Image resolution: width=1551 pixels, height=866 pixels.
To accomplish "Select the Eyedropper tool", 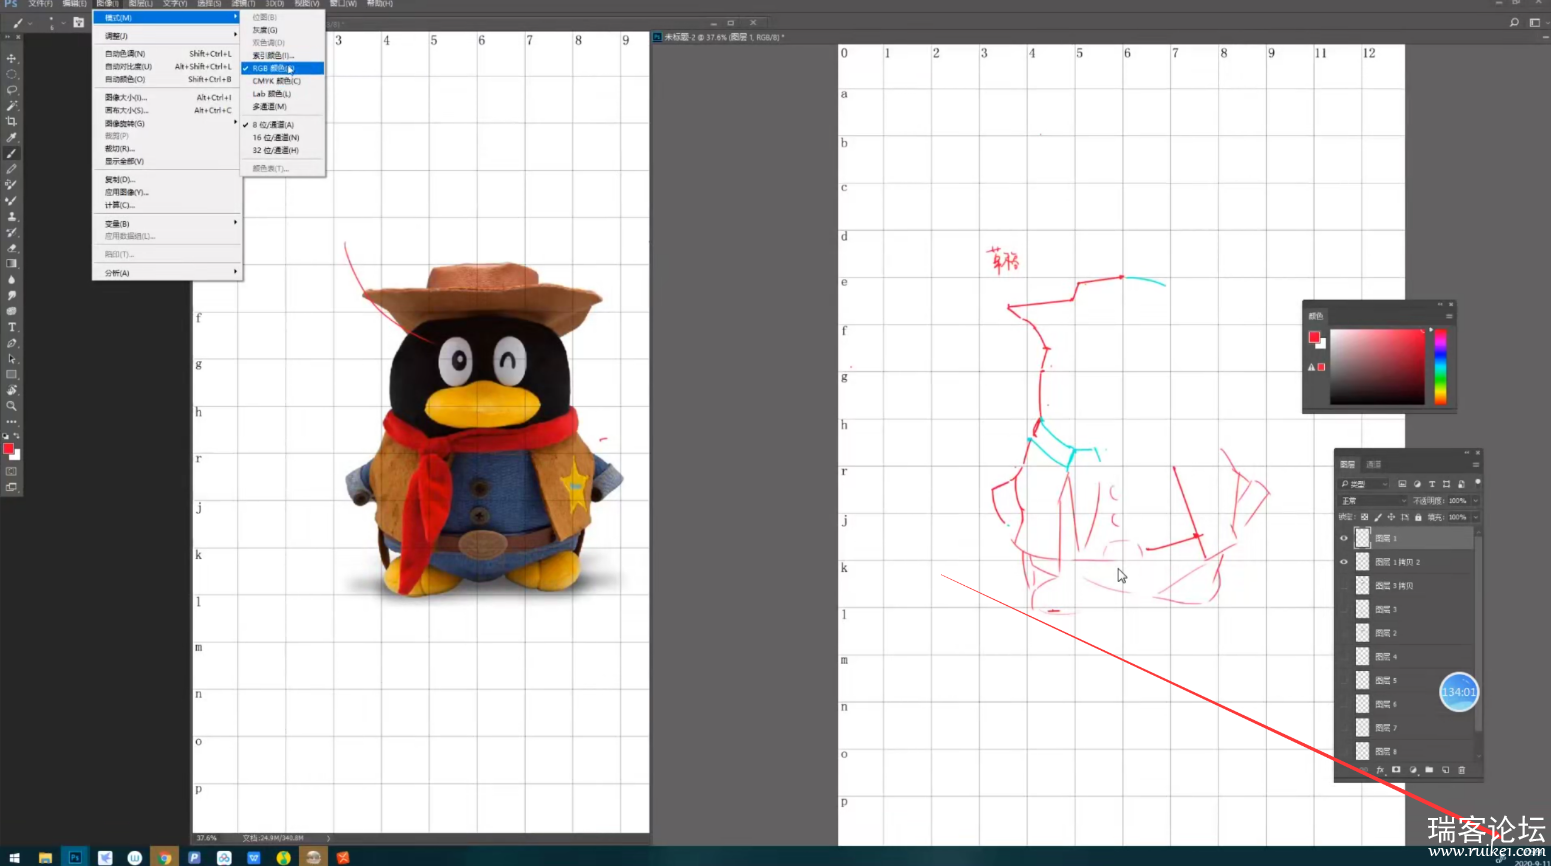I will tap(12, 138).
